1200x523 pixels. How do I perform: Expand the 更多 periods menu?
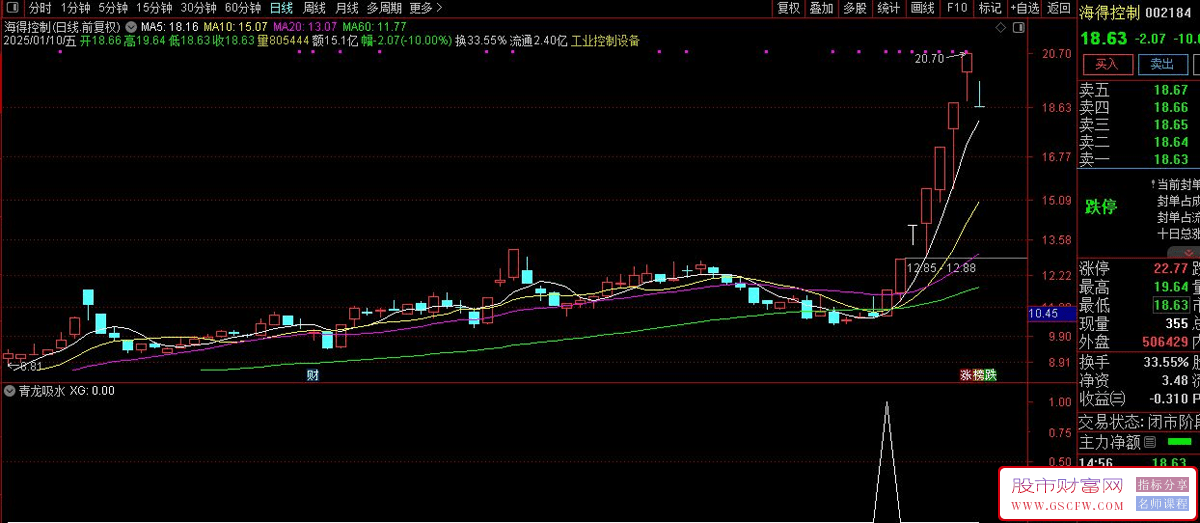pyautogui.click(x=426, y=8)
